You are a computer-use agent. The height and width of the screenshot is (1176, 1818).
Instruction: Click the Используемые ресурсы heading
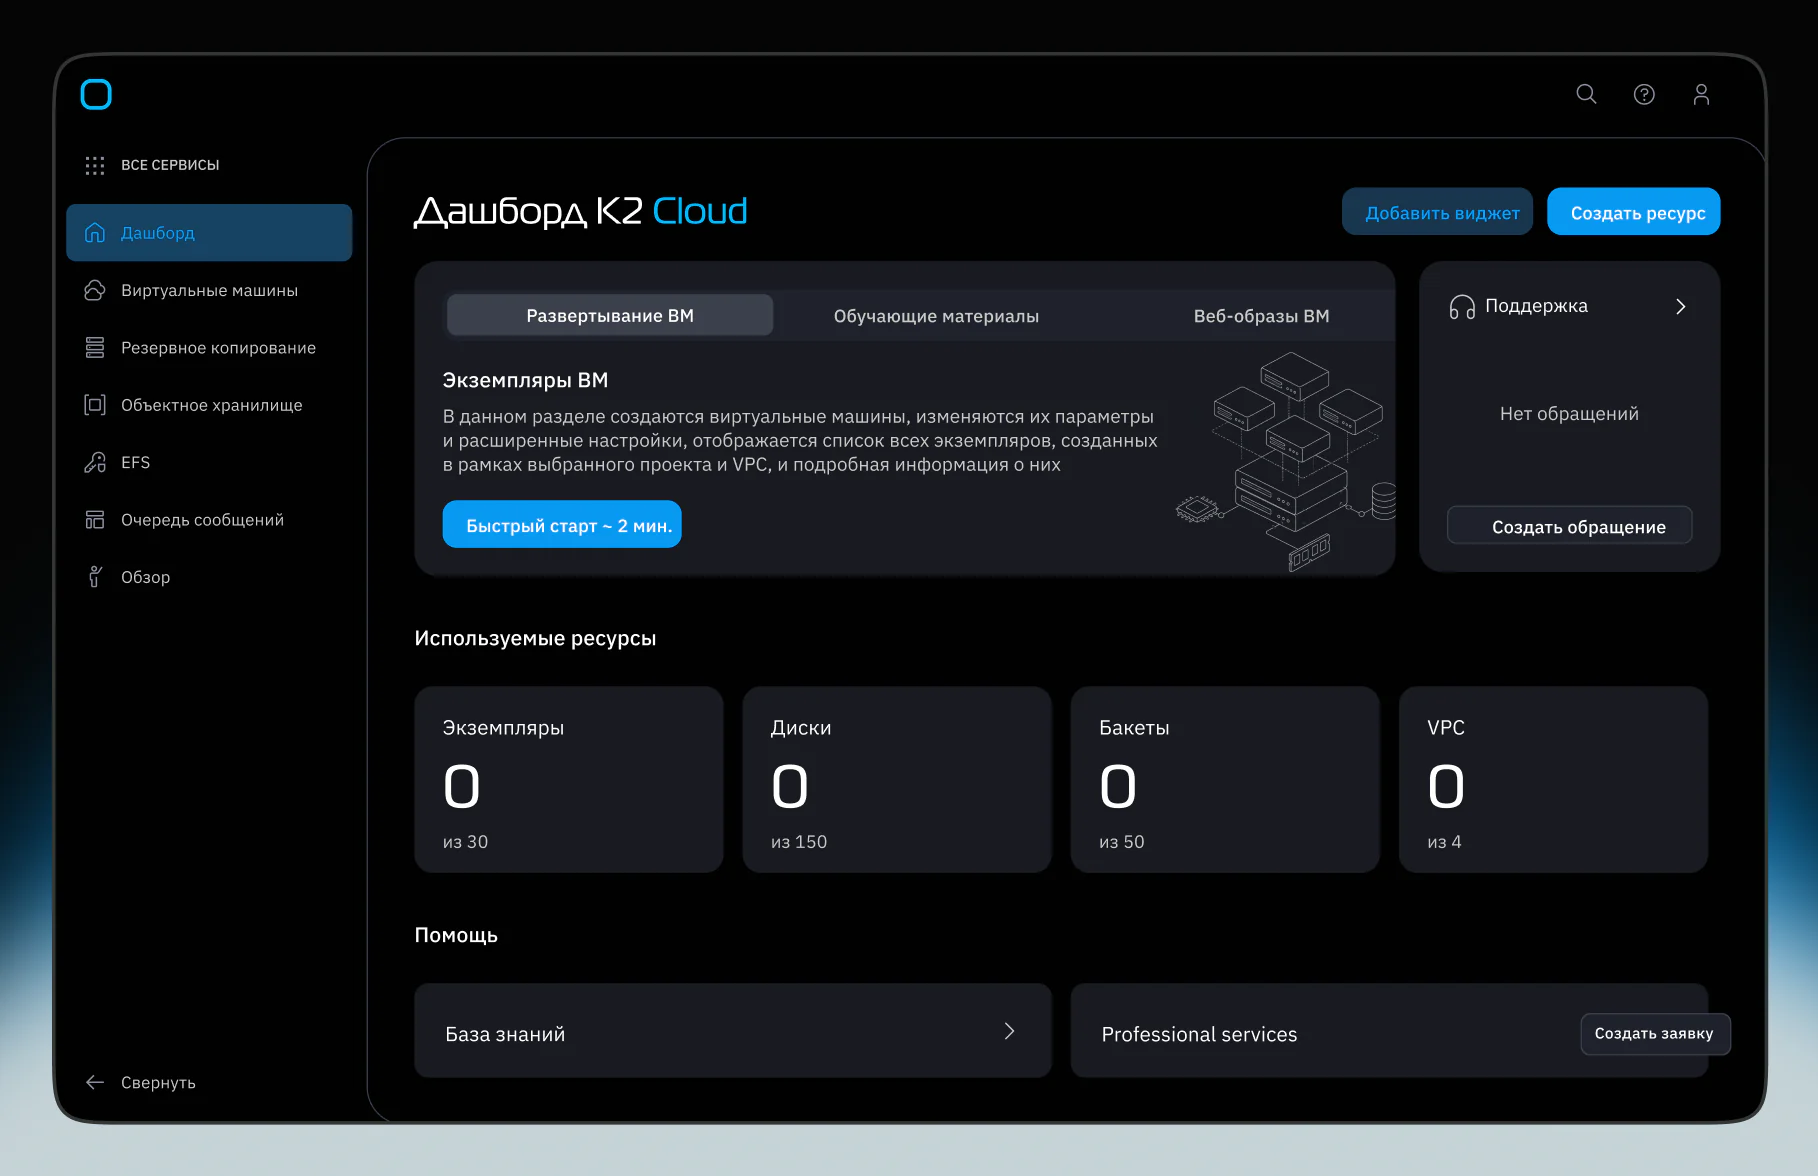[535, 638]
